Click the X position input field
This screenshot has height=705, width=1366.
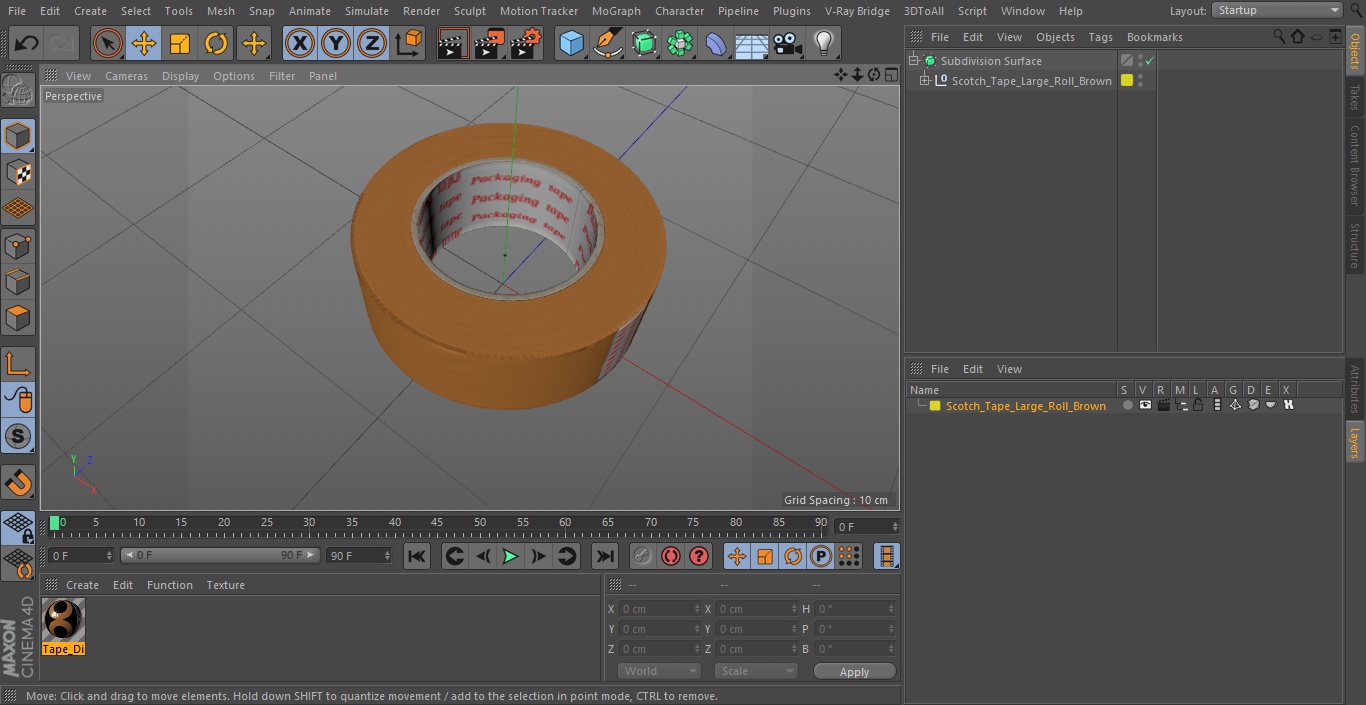click(660, 609)
